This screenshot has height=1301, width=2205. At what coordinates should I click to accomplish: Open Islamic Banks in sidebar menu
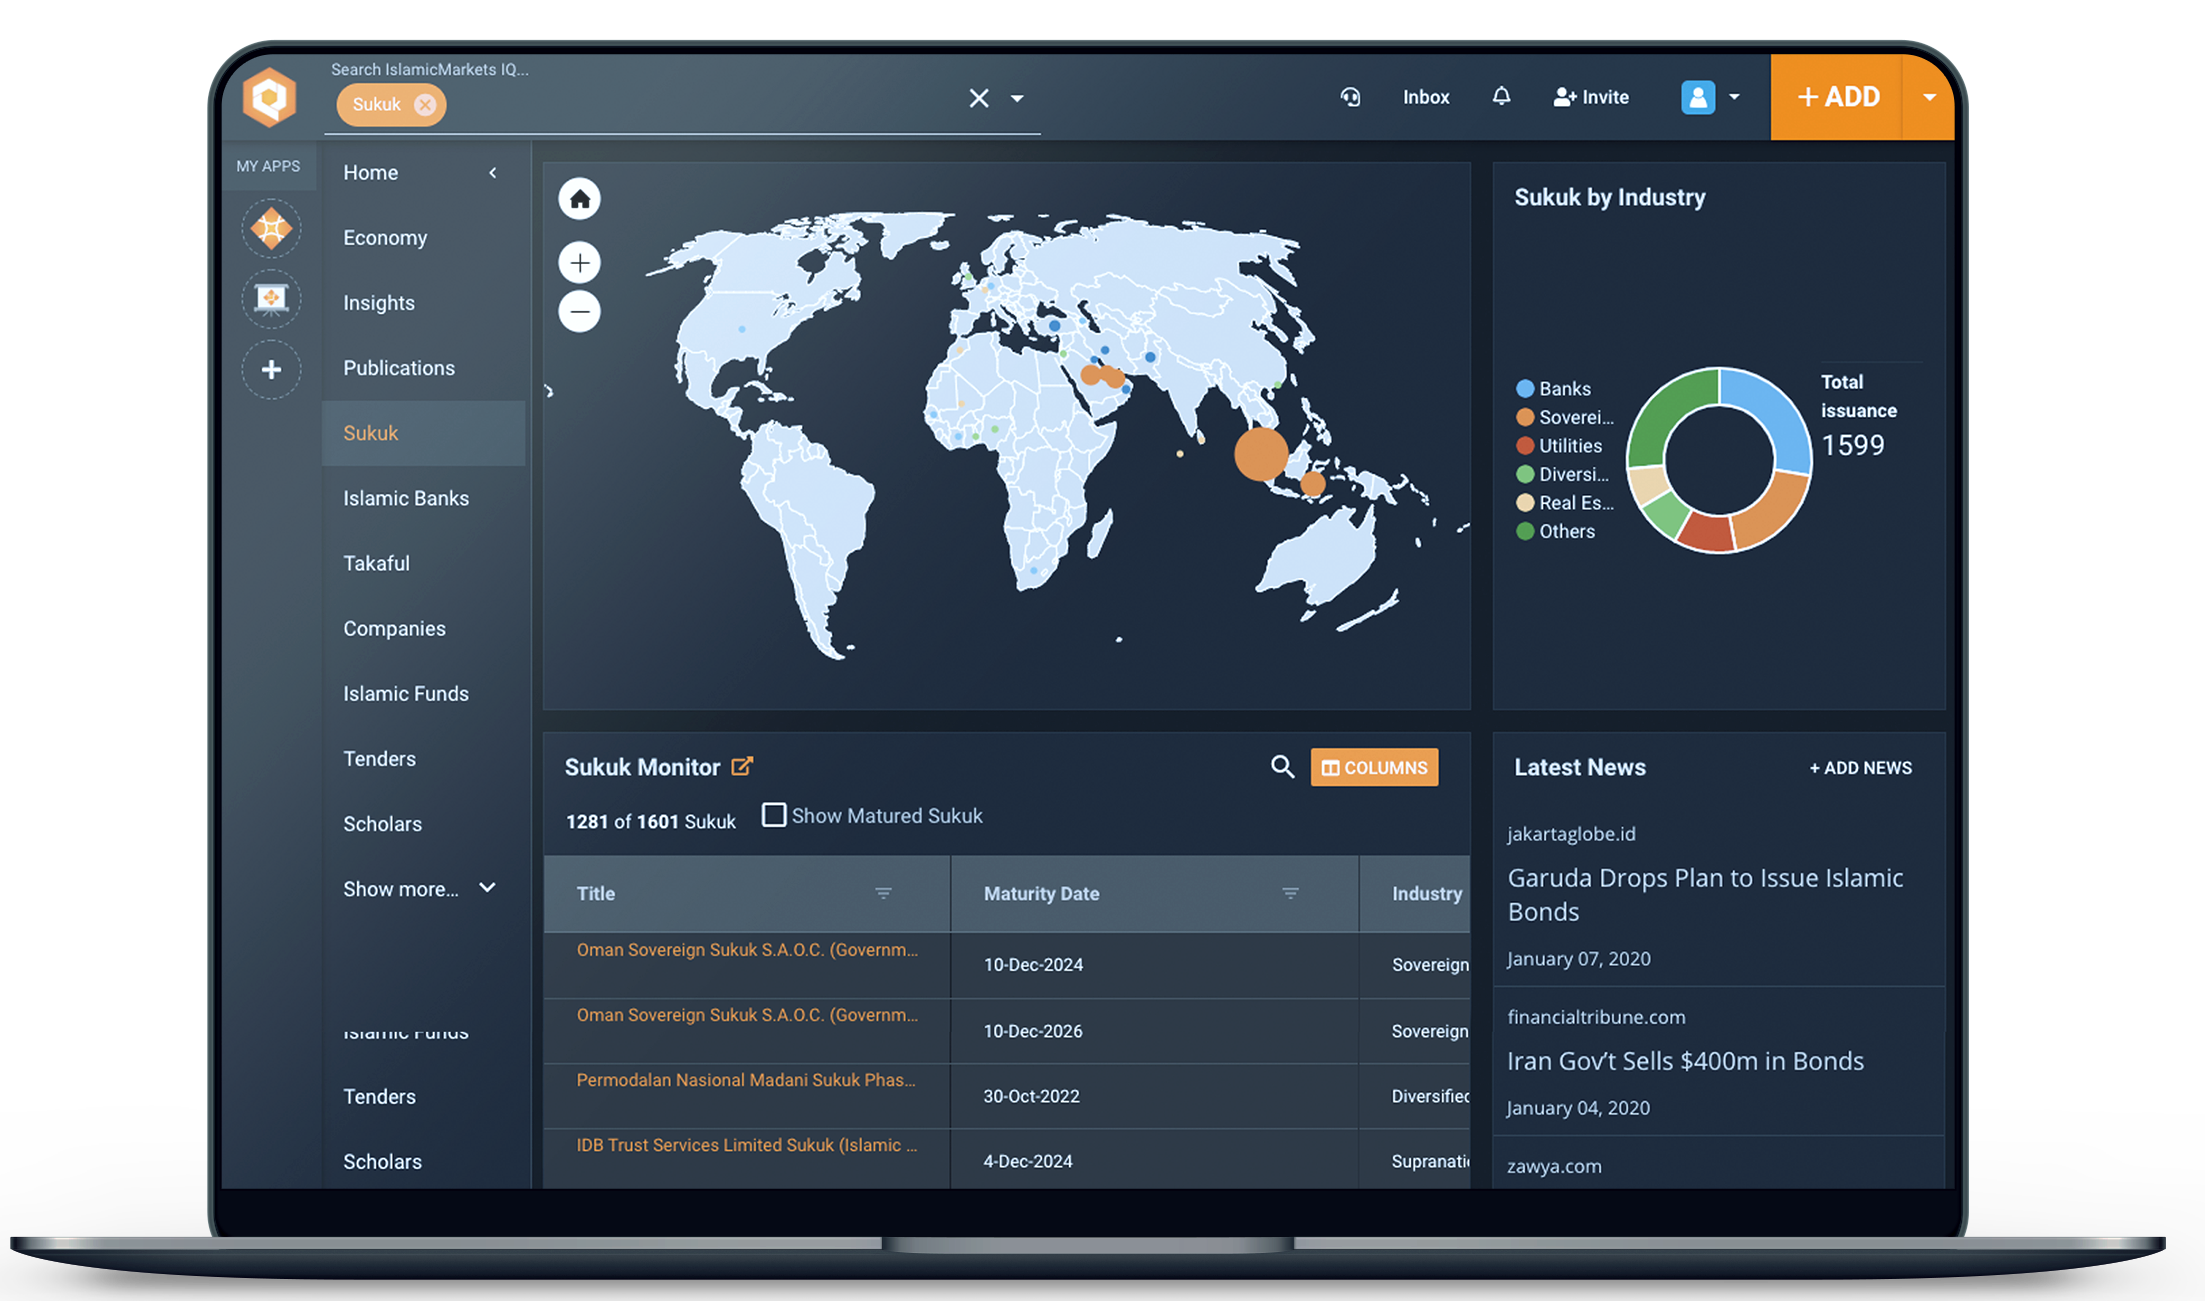[x=406, y=498]
